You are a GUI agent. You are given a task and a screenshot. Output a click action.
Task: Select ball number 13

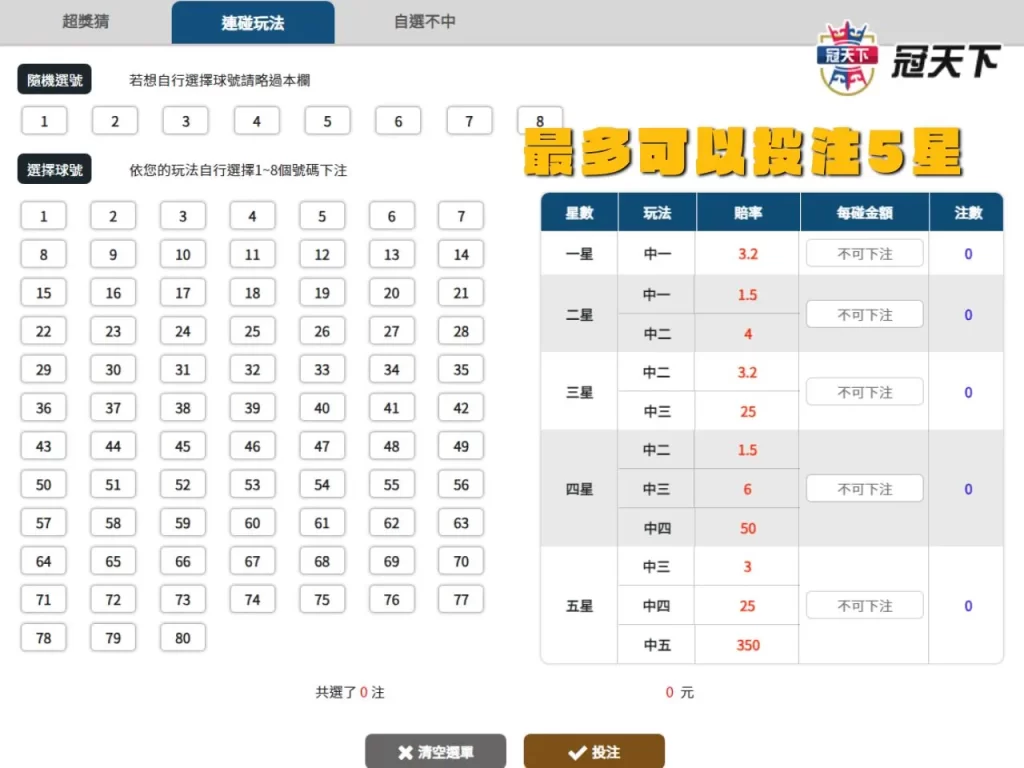(x=391, y=254)
